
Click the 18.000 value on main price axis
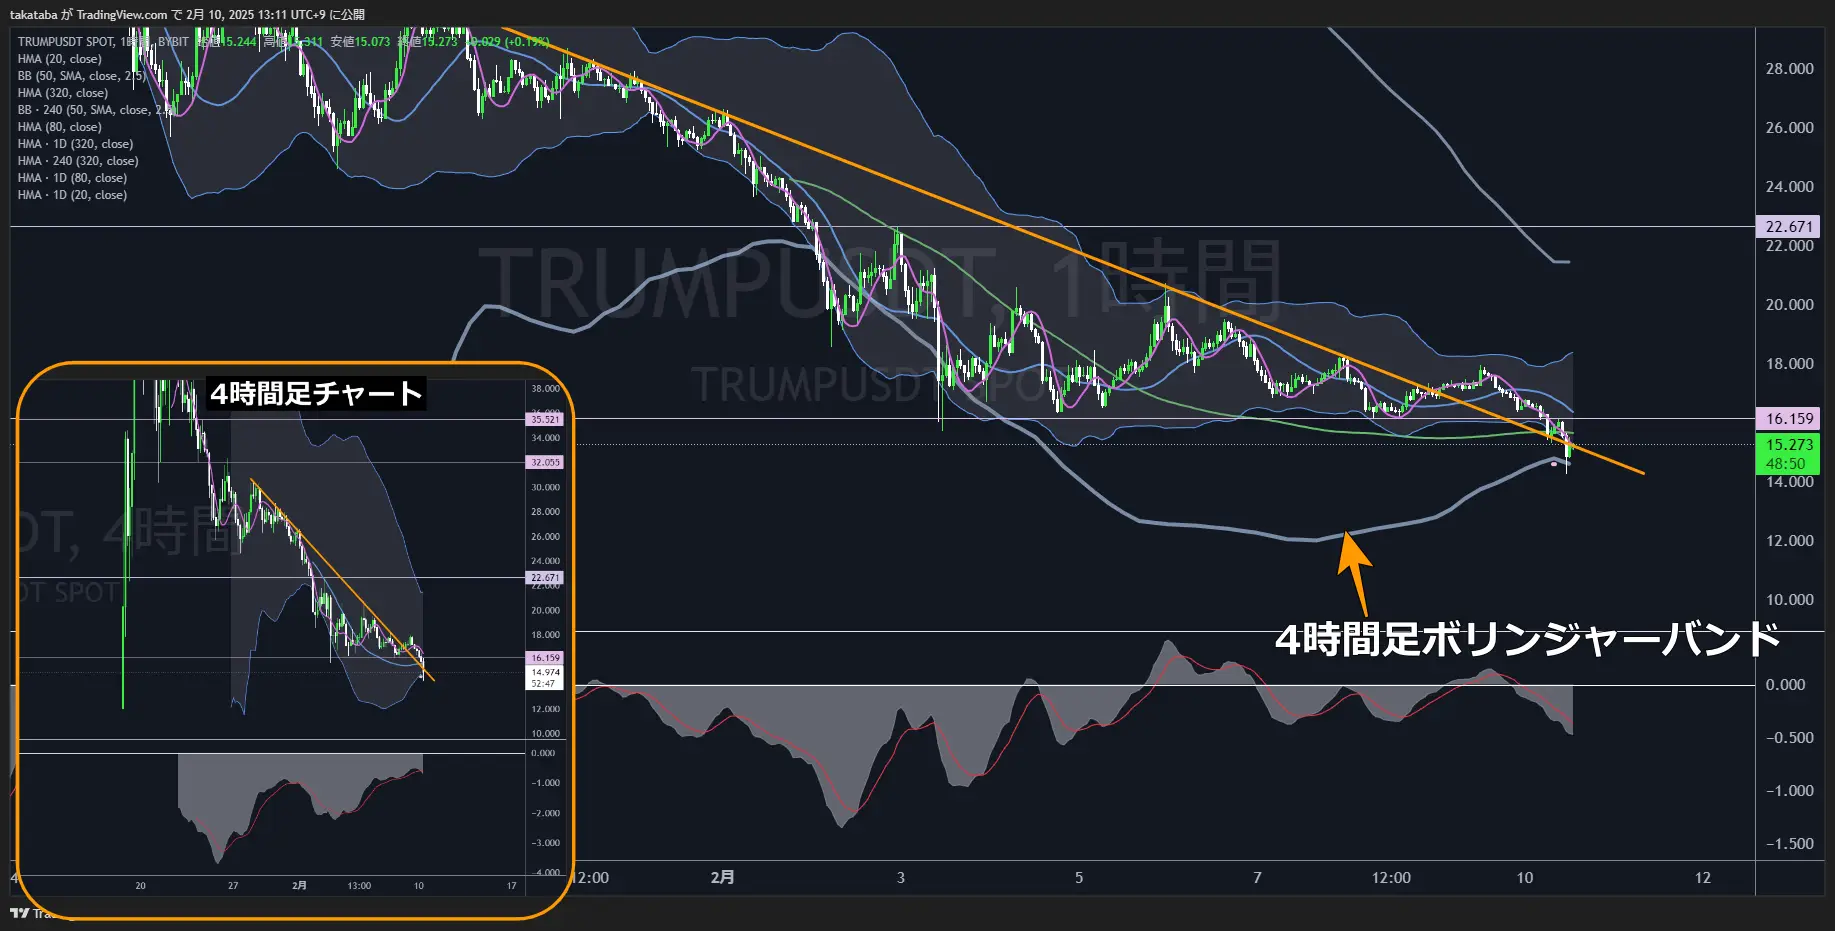click(1789, 364)
